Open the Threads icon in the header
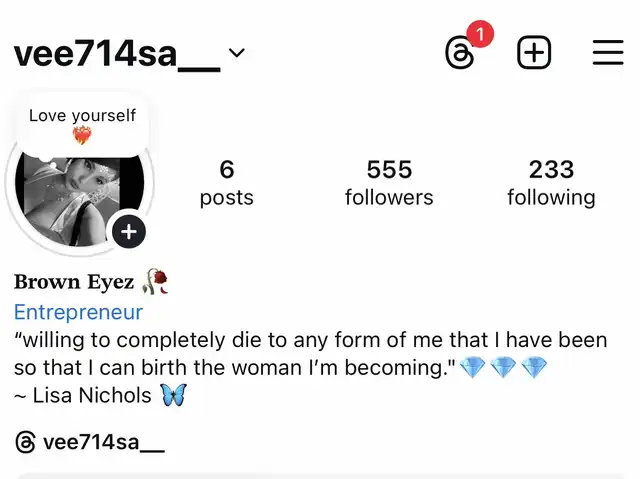640x479 pixels. (460, 53)
